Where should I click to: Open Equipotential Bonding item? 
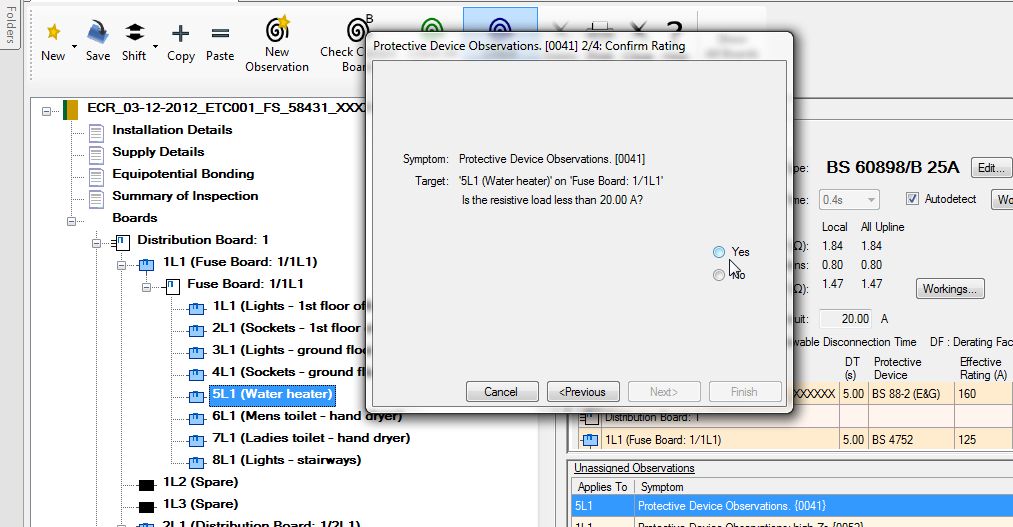click(183, 174)
